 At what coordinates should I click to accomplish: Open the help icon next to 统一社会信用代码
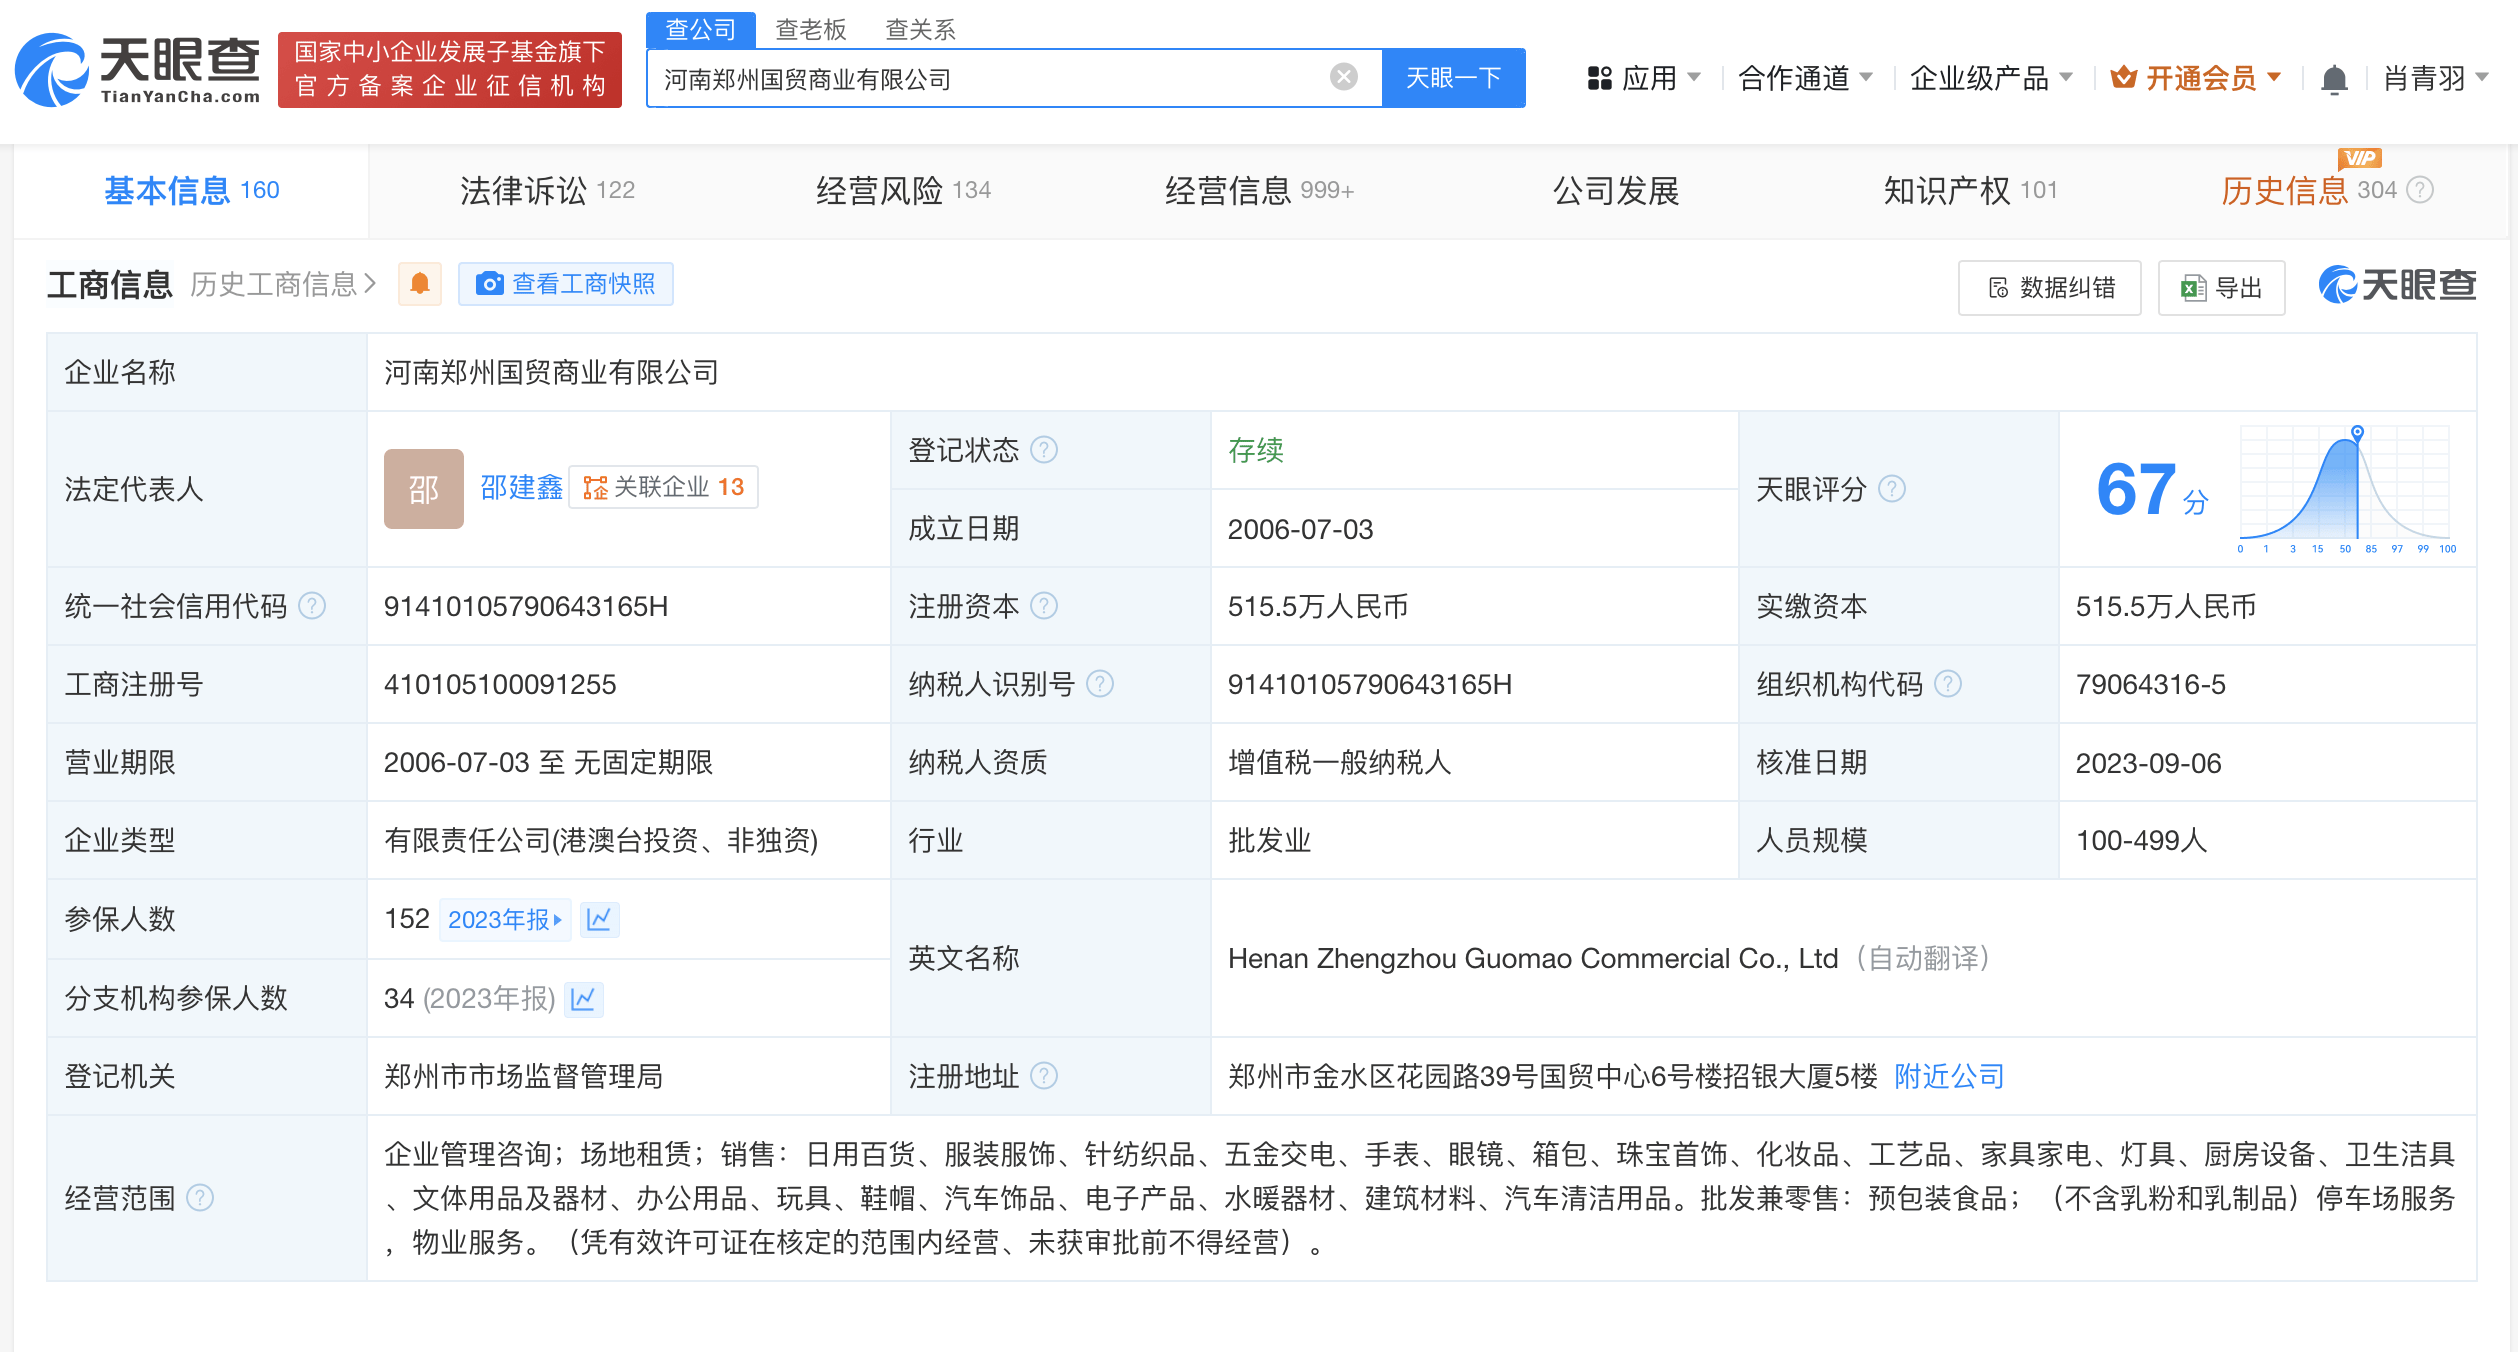(312, 606)
